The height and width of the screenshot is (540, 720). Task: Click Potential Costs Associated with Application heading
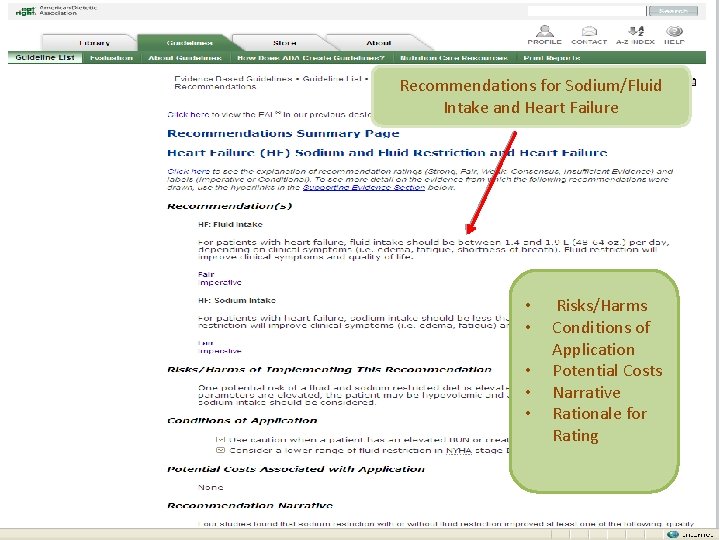296,469
